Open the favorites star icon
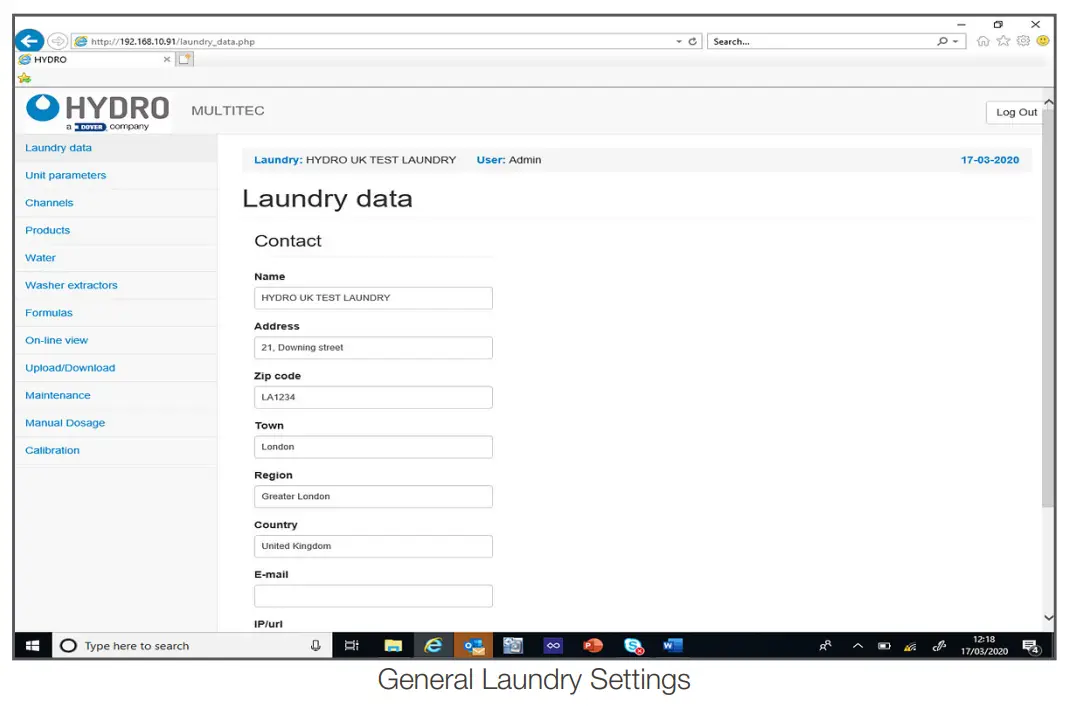Viewport: 1075px width, 706px height. 1003,41
